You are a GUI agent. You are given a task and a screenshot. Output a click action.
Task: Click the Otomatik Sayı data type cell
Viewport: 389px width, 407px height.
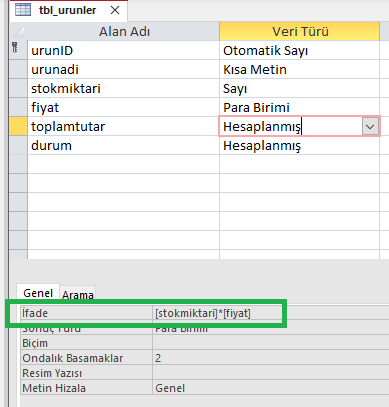tap(299, 51)
